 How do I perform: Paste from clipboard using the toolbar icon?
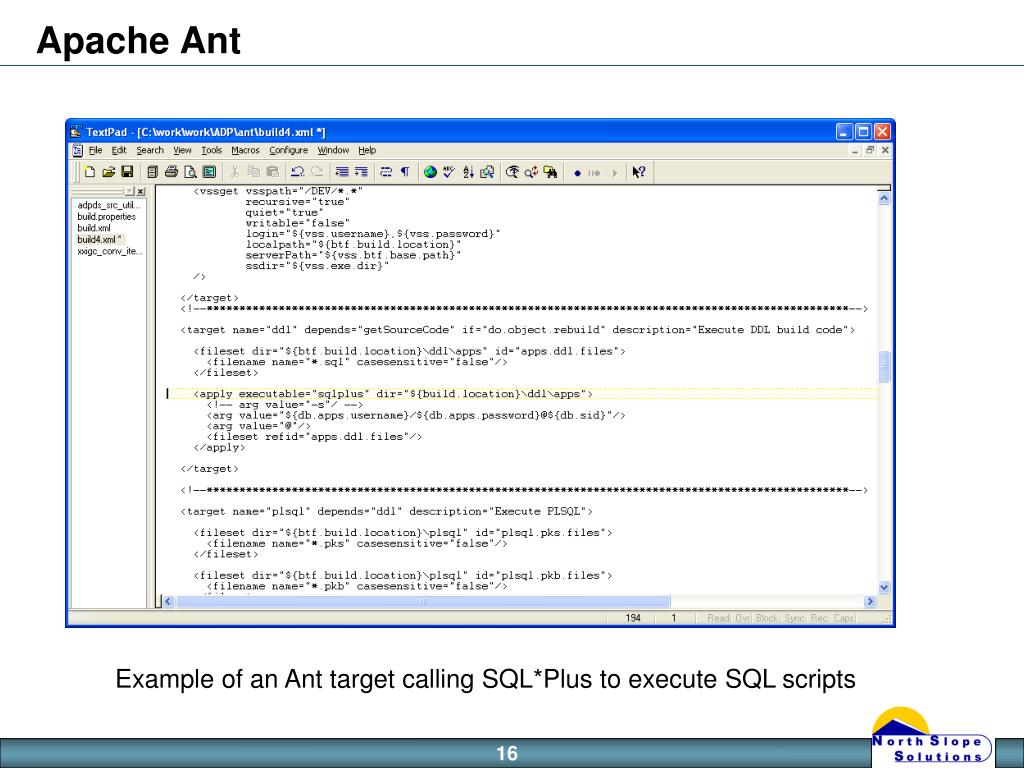pos(272,172)
